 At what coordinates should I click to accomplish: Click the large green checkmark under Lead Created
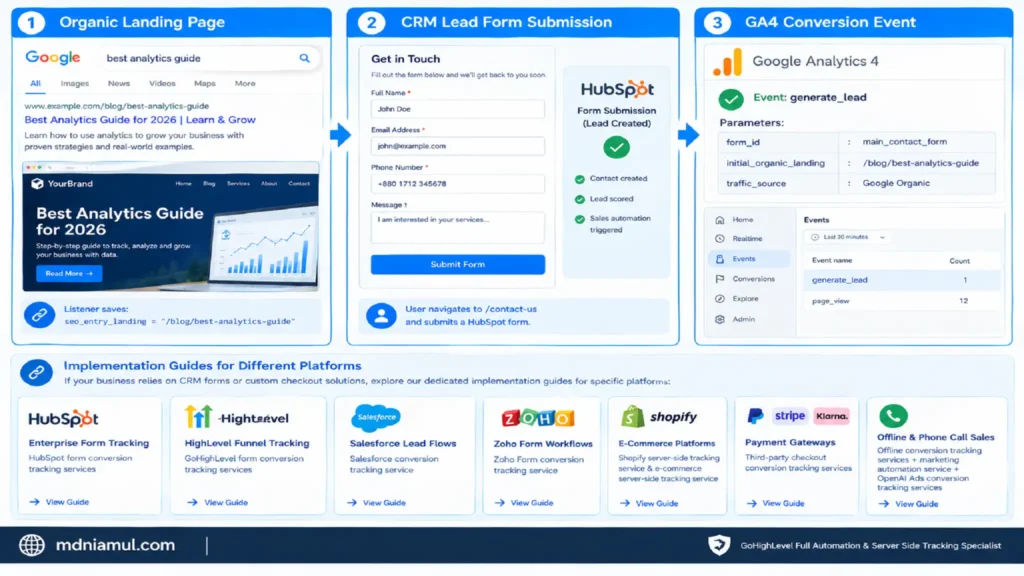click(x=616, y=148)
